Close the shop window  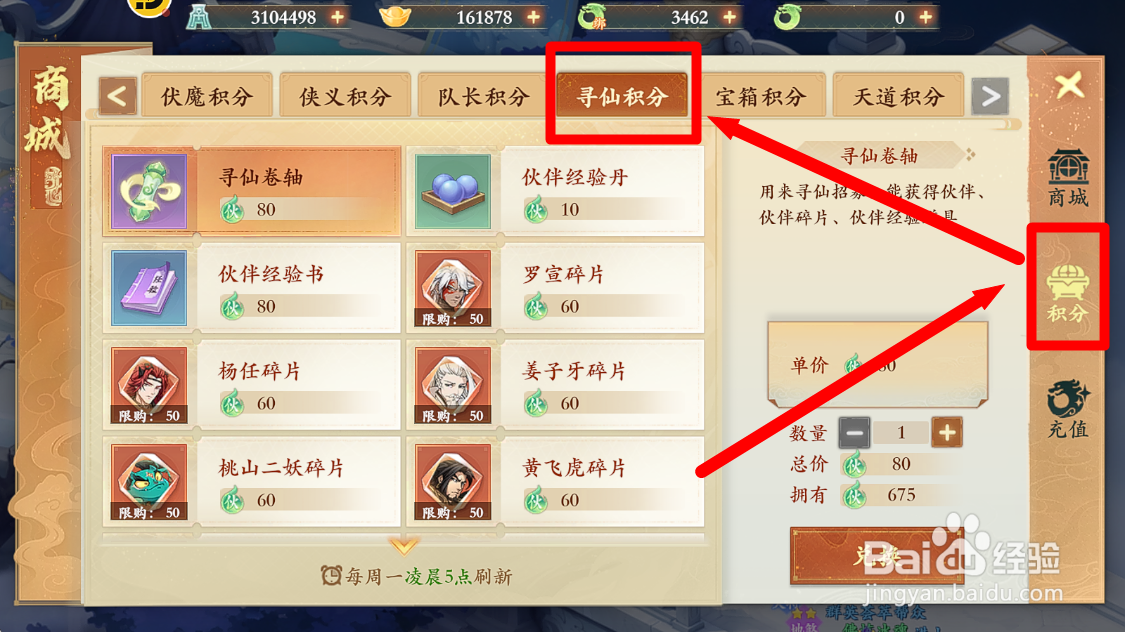click(1069, 85)
